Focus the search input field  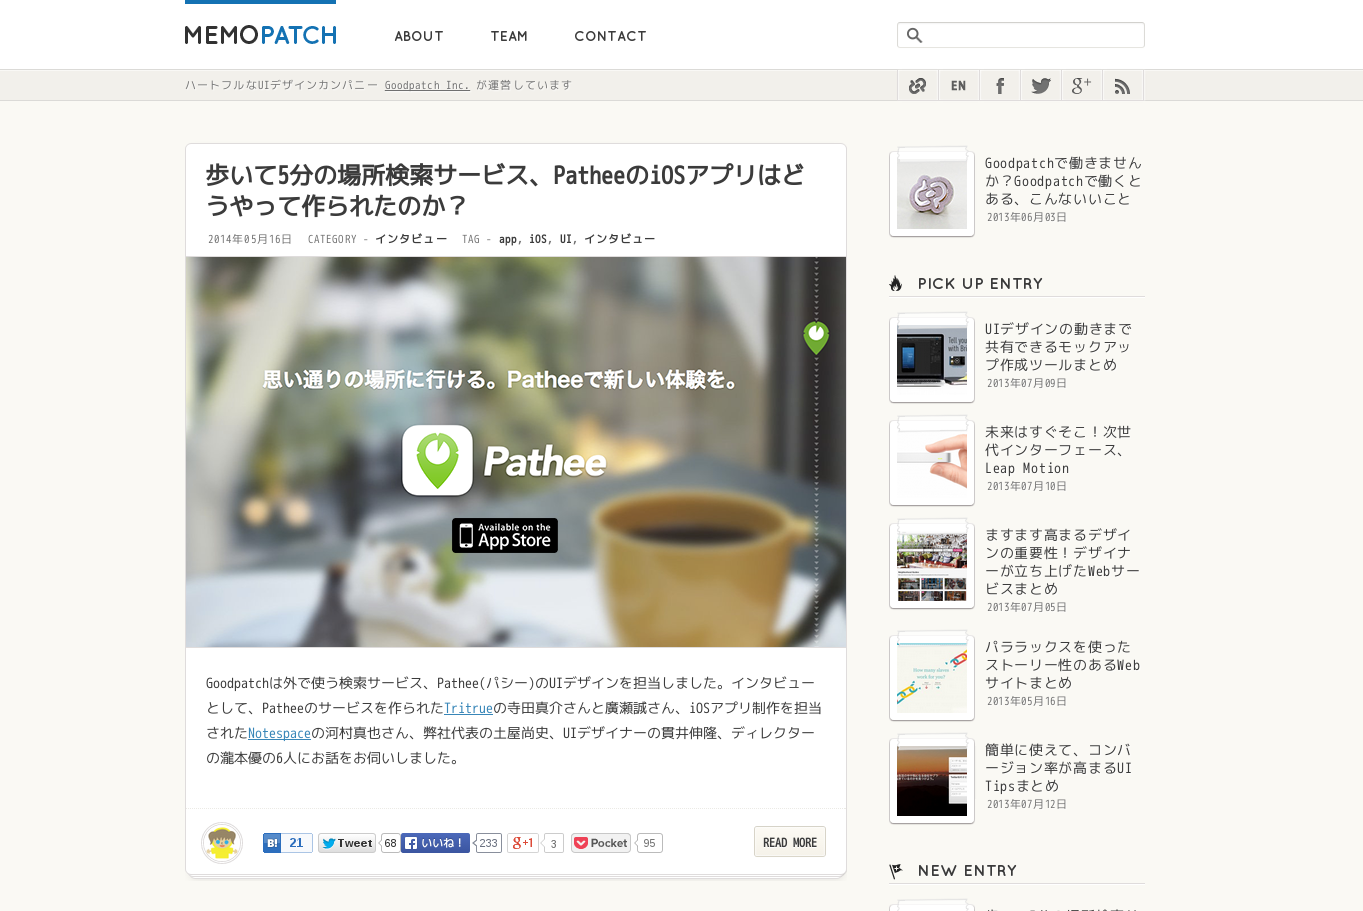1021,35
